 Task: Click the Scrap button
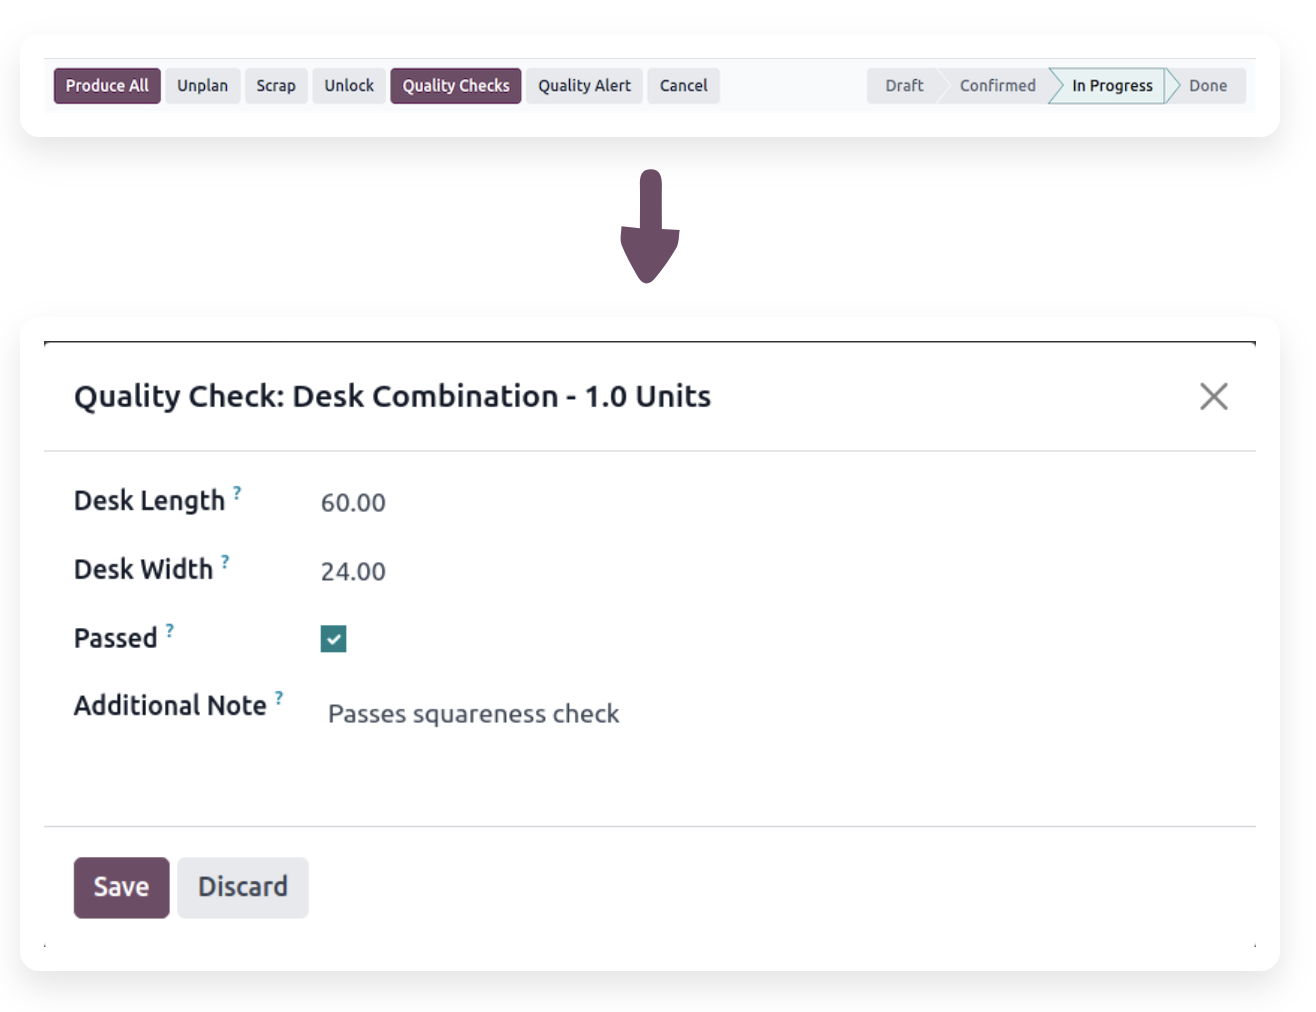click(x=275, y=86)
